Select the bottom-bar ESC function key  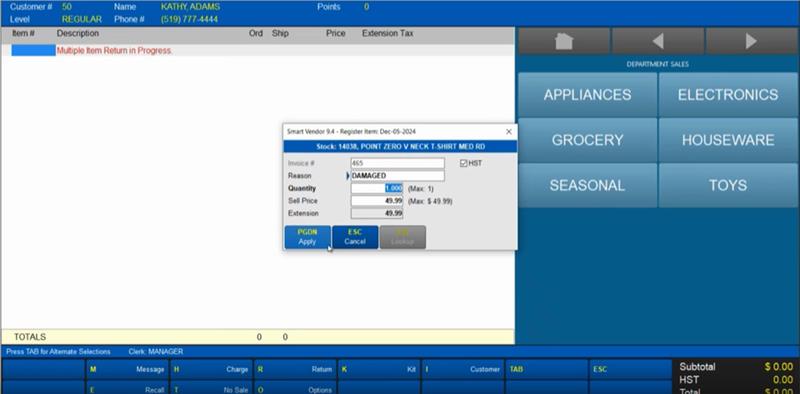[630, 369]
